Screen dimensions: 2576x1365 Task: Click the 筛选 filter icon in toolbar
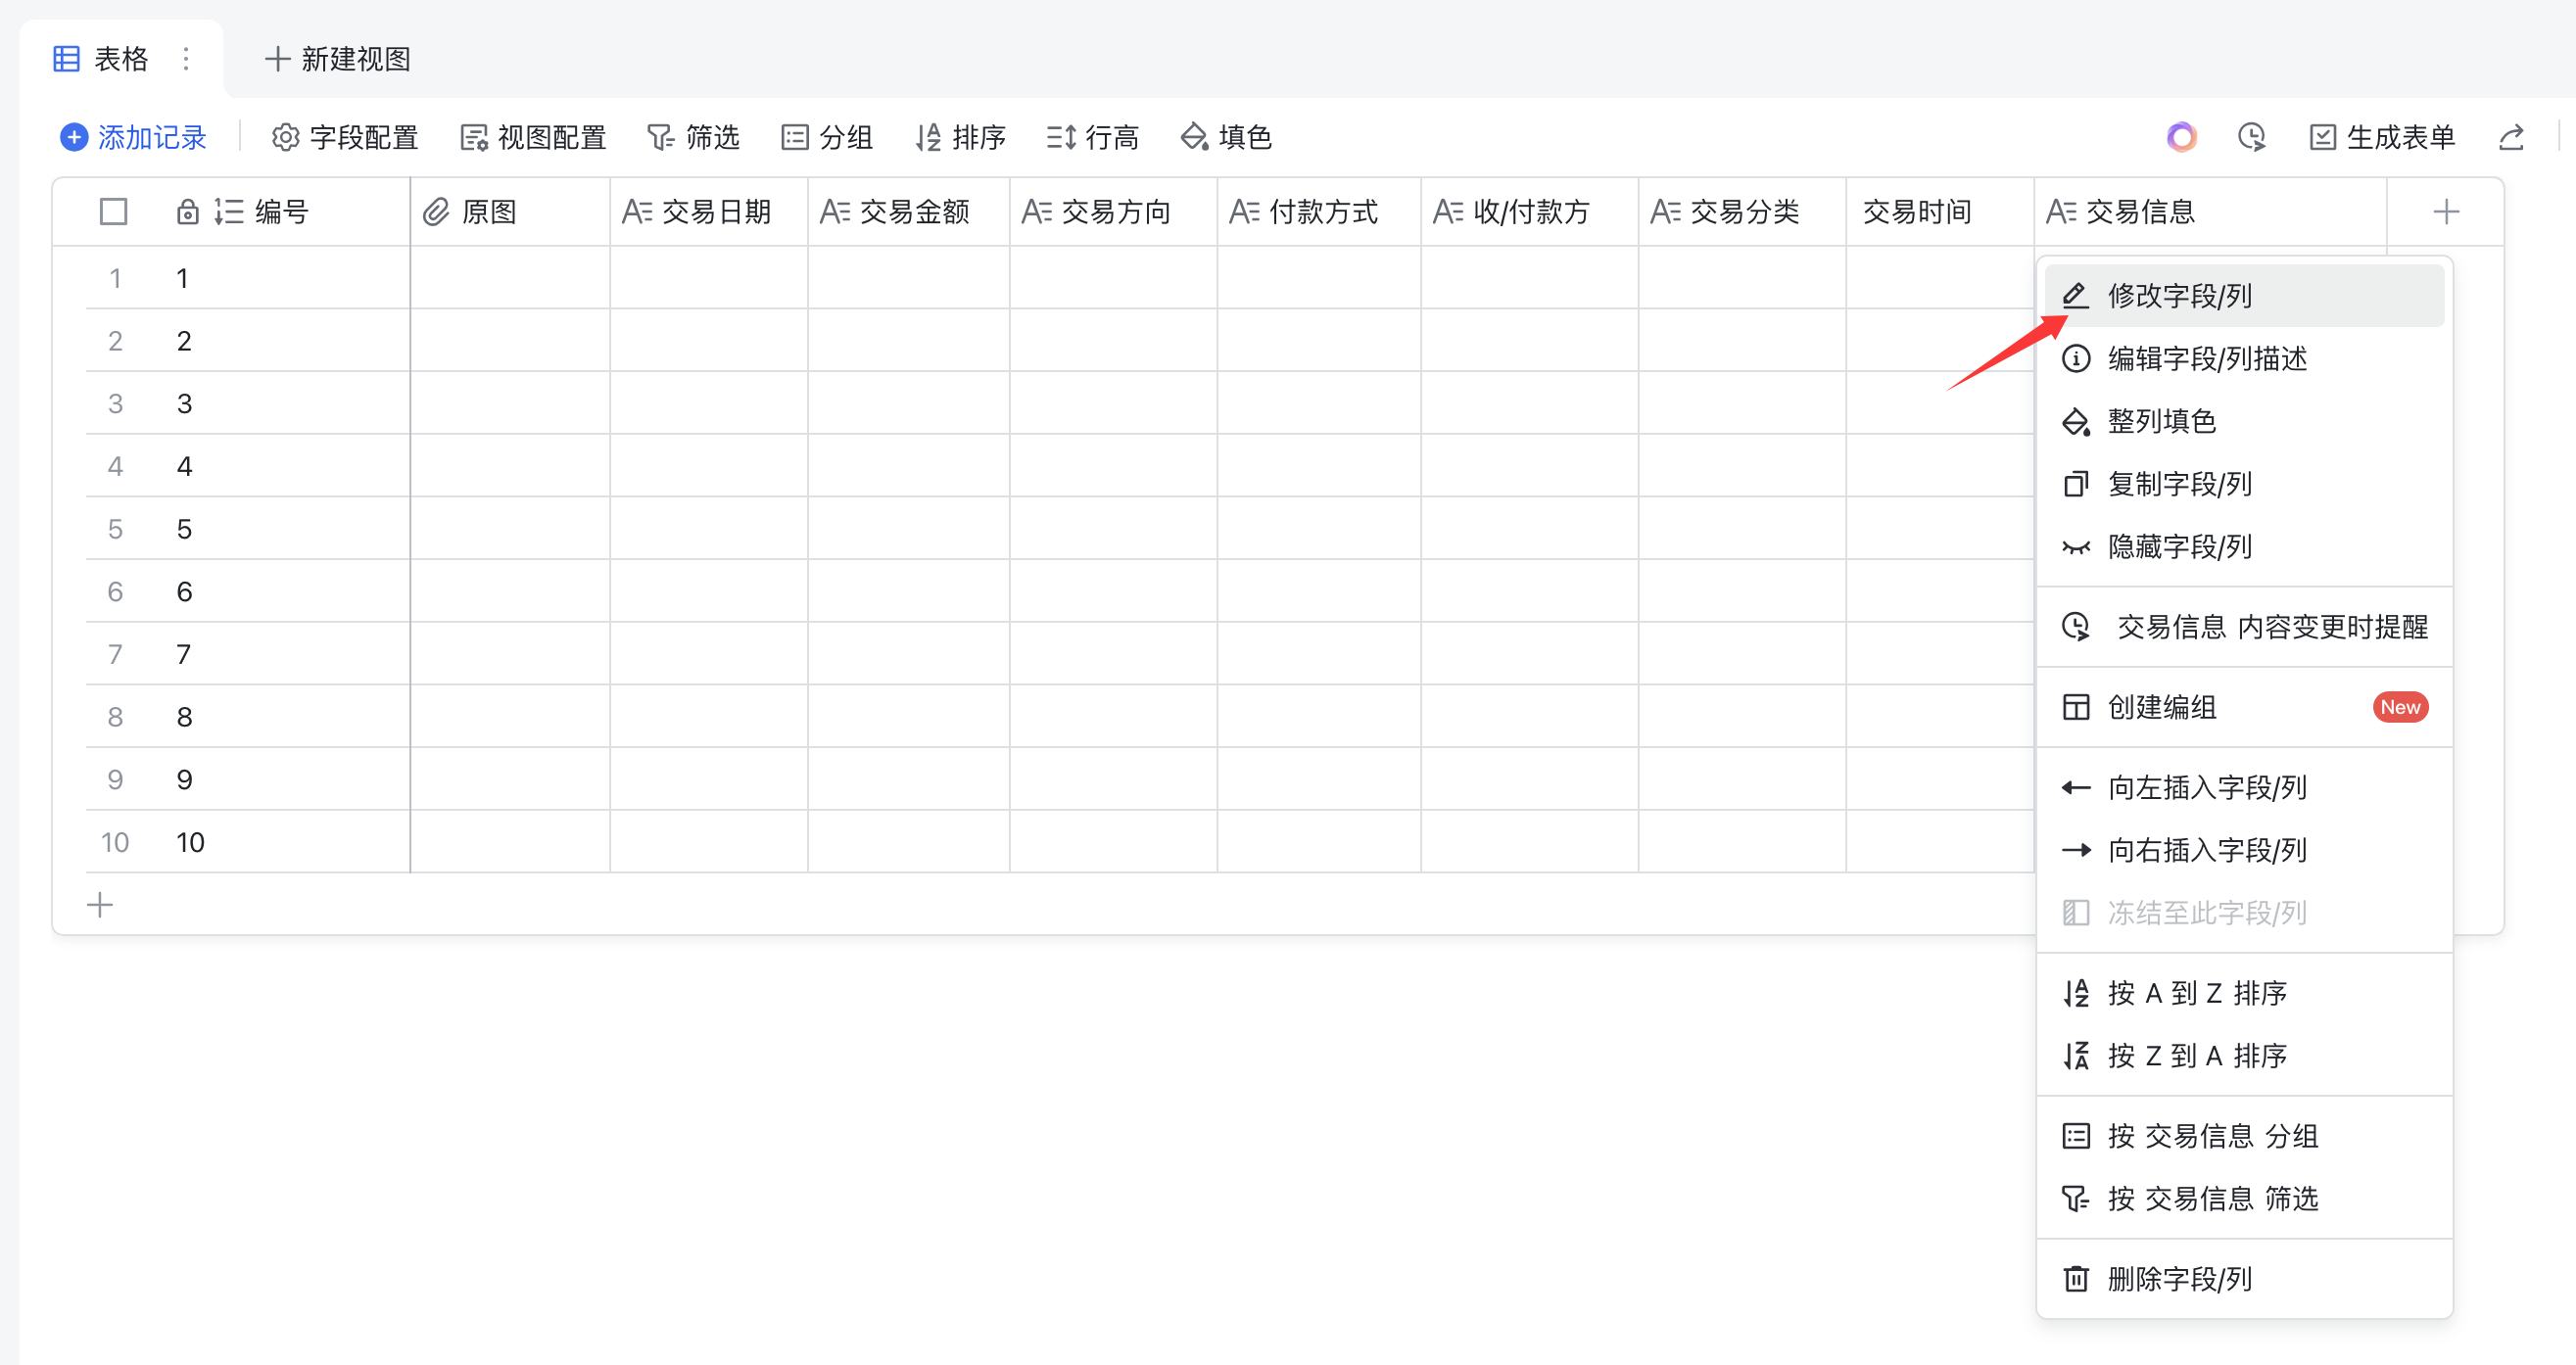click(x=661, y=137)
